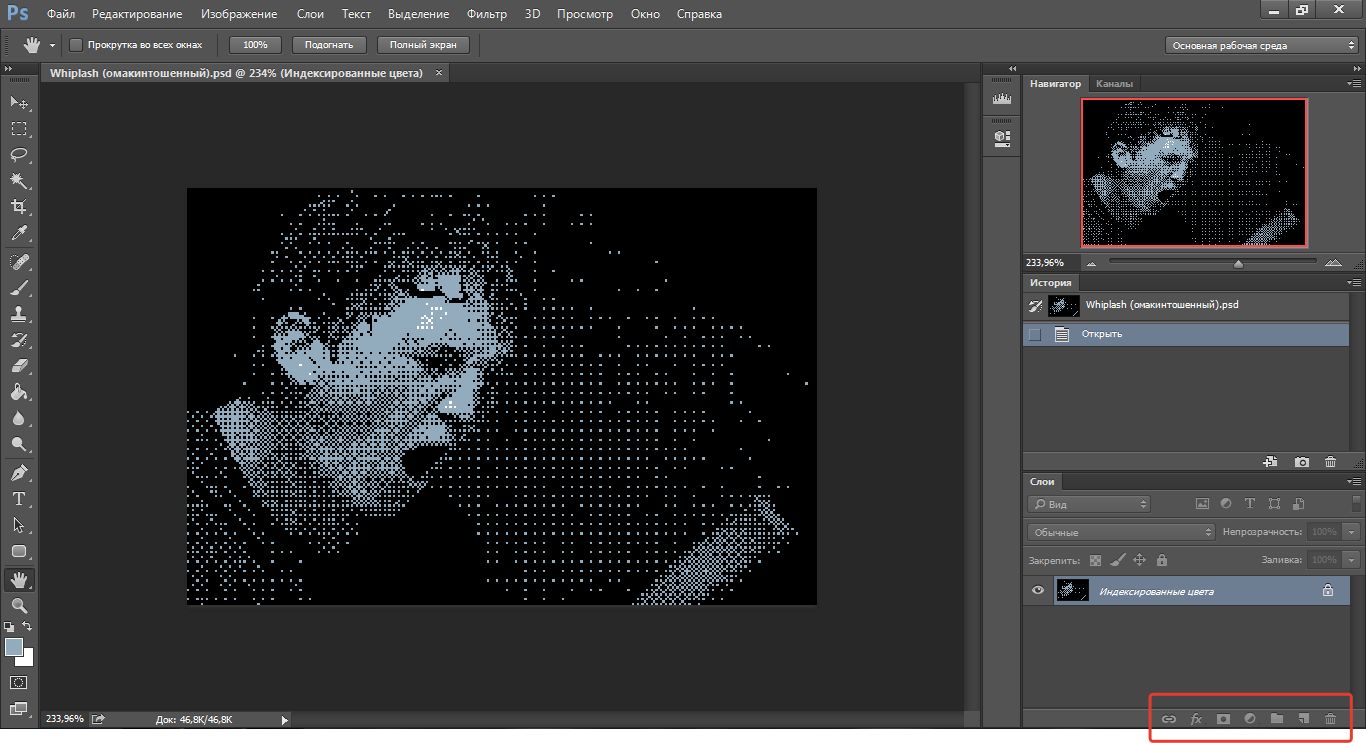Add a layer mask
Image resolution: width=1366 pixels, height=743 pixels.
pos(1222,719)
